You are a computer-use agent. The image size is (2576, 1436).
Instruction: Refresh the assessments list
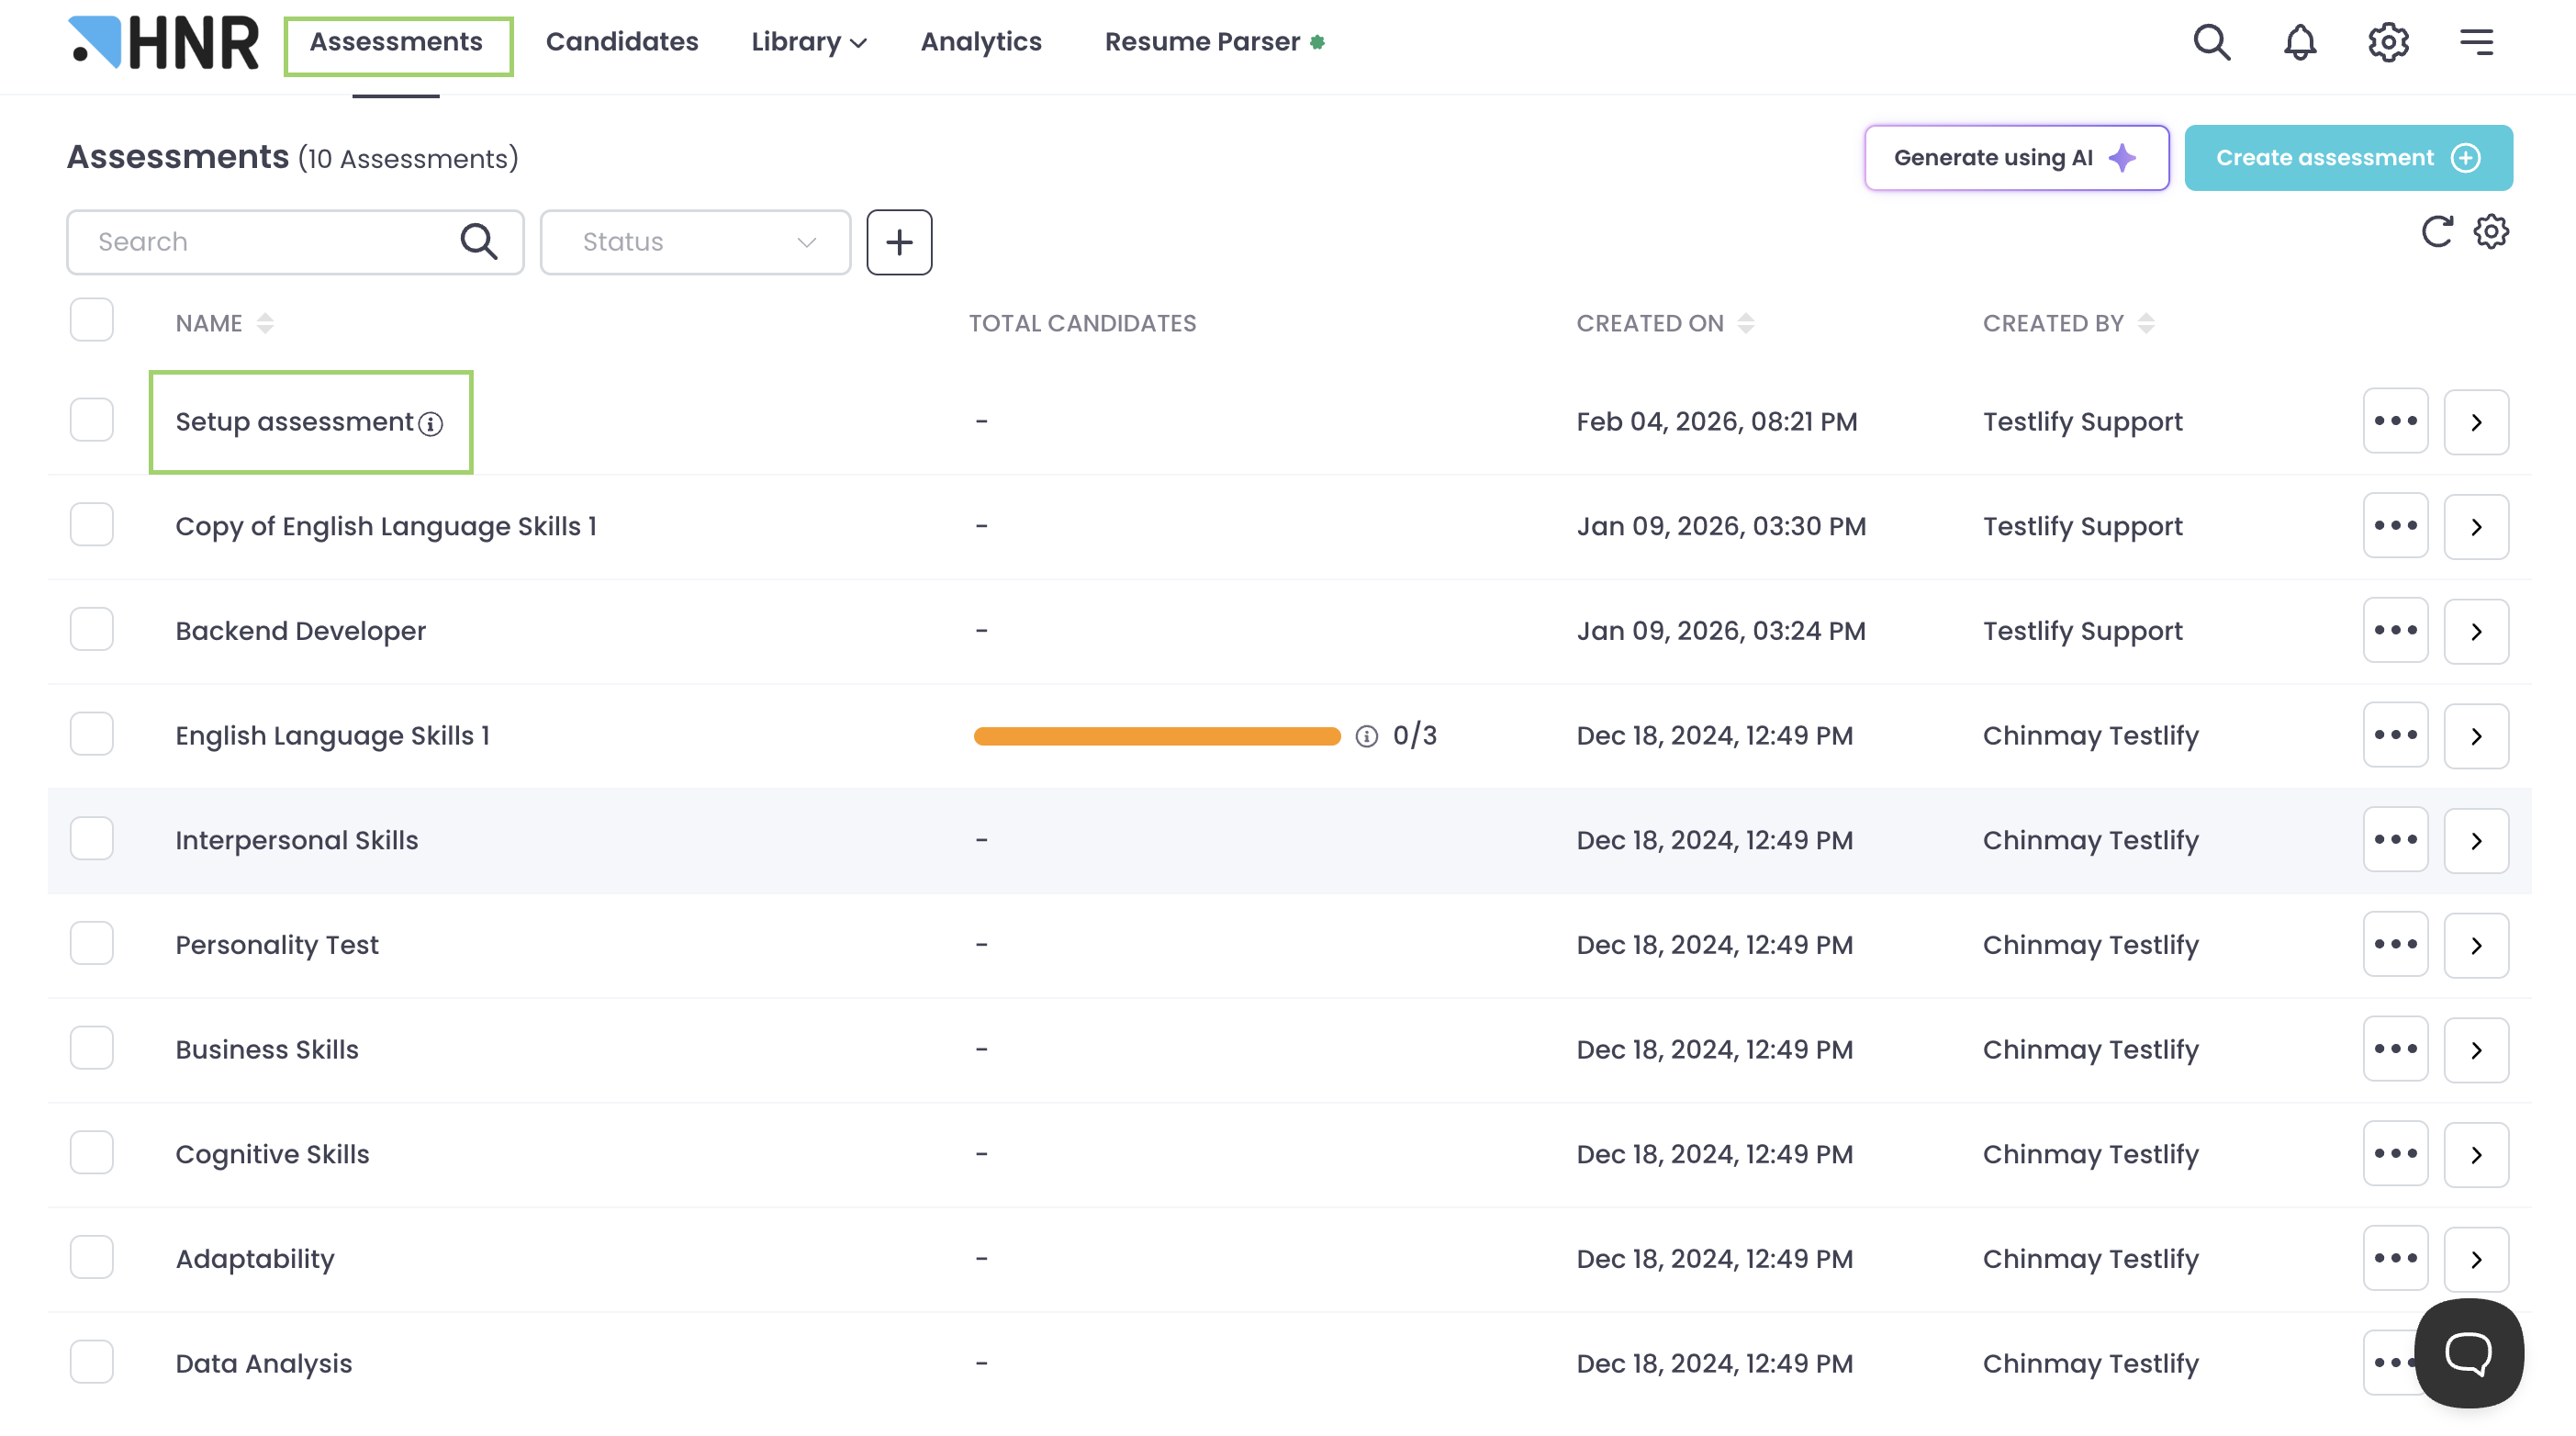point(2436,231)
